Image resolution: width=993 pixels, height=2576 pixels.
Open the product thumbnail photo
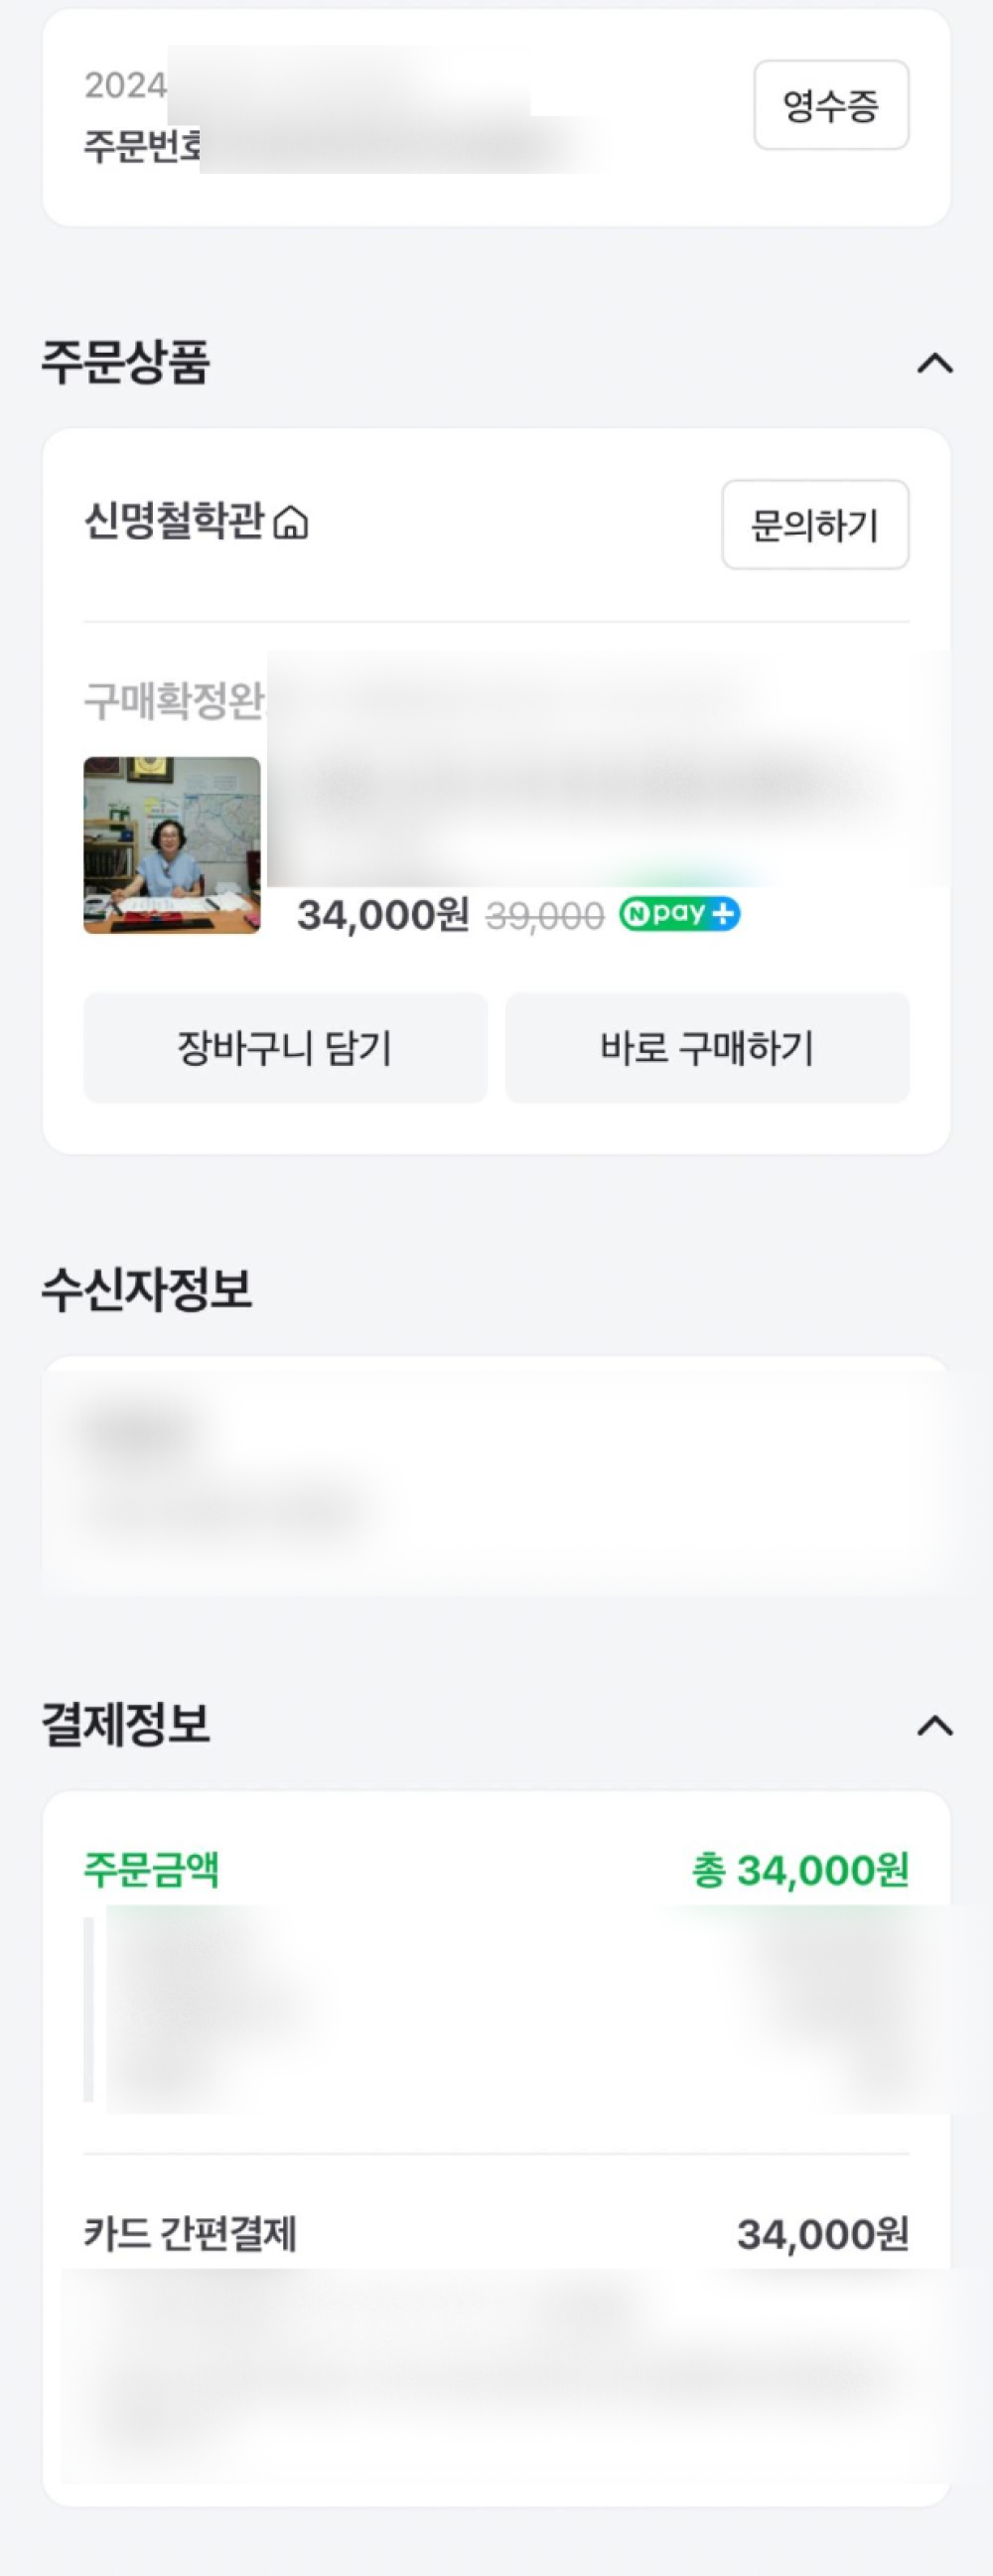coord(172,845)
